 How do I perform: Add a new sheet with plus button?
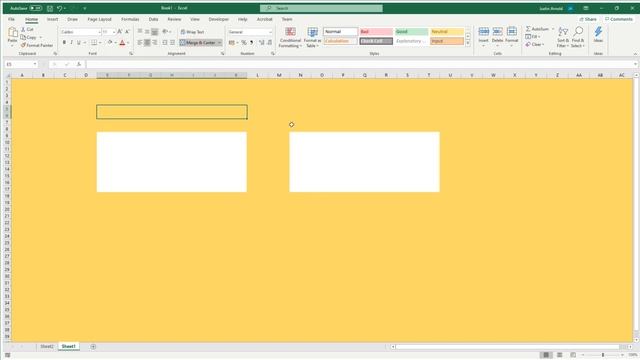[x=93, y=347]
